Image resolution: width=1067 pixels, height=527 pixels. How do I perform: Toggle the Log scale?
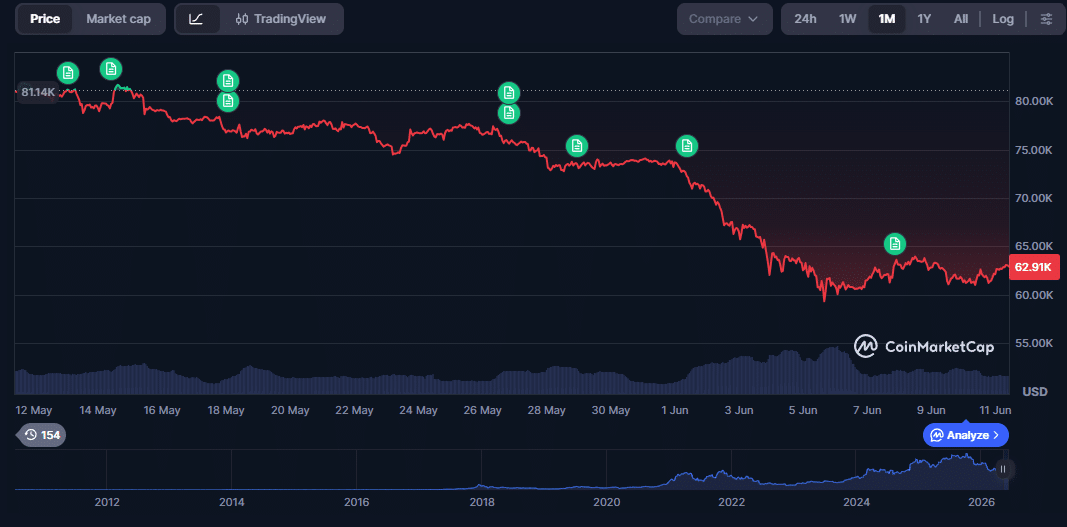pyautogui.click(x=1003, y=19)
